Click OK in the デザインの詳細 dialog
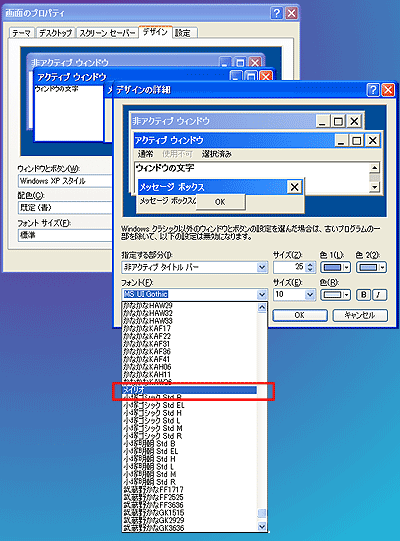The height and width of the screenshot is (541, 400). pyautogui.click(x=300, y=315)
